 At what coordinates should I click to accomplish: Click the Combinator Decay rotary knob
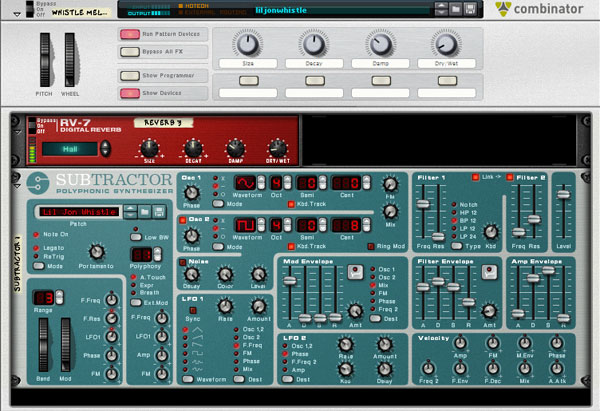(x=314, y=44)
